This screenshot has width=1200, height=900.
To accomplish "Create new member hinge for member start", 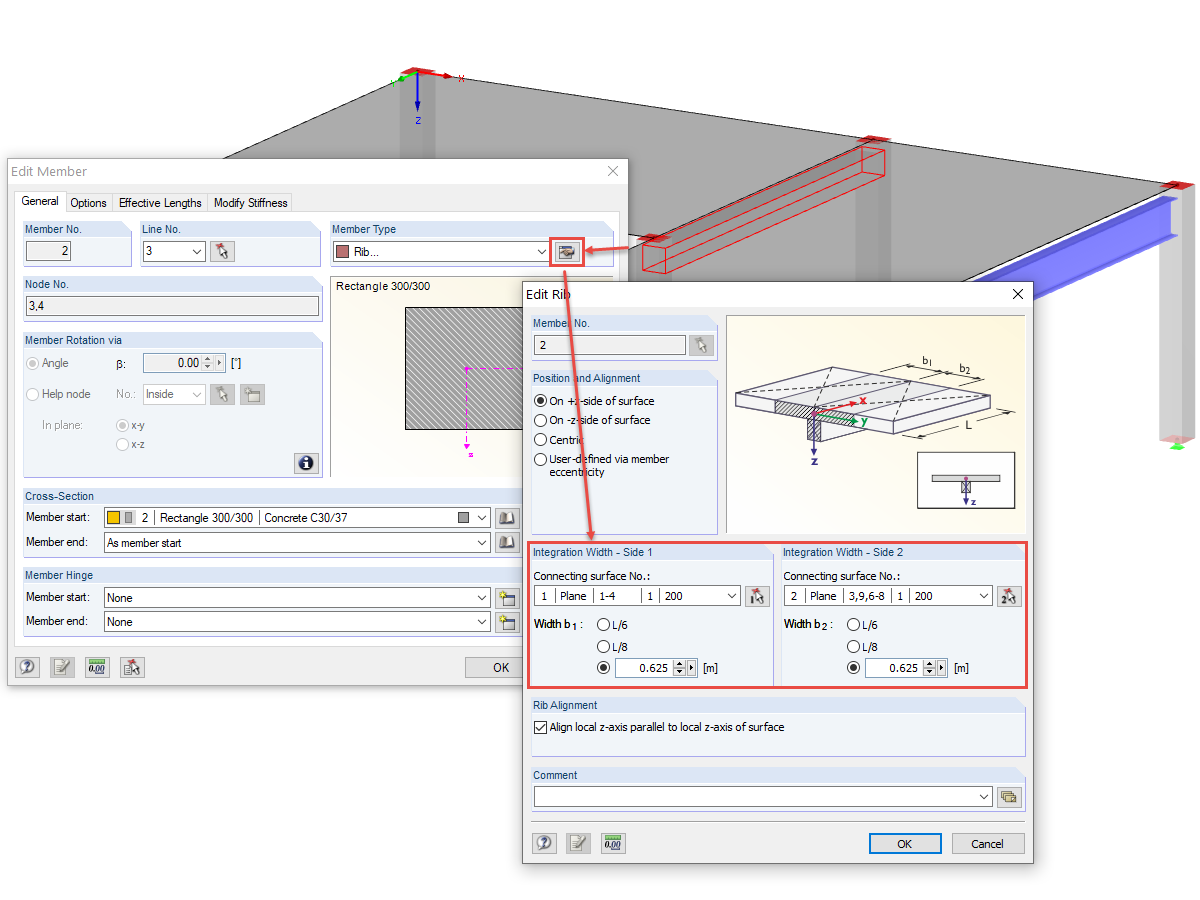I will point(506,595).
